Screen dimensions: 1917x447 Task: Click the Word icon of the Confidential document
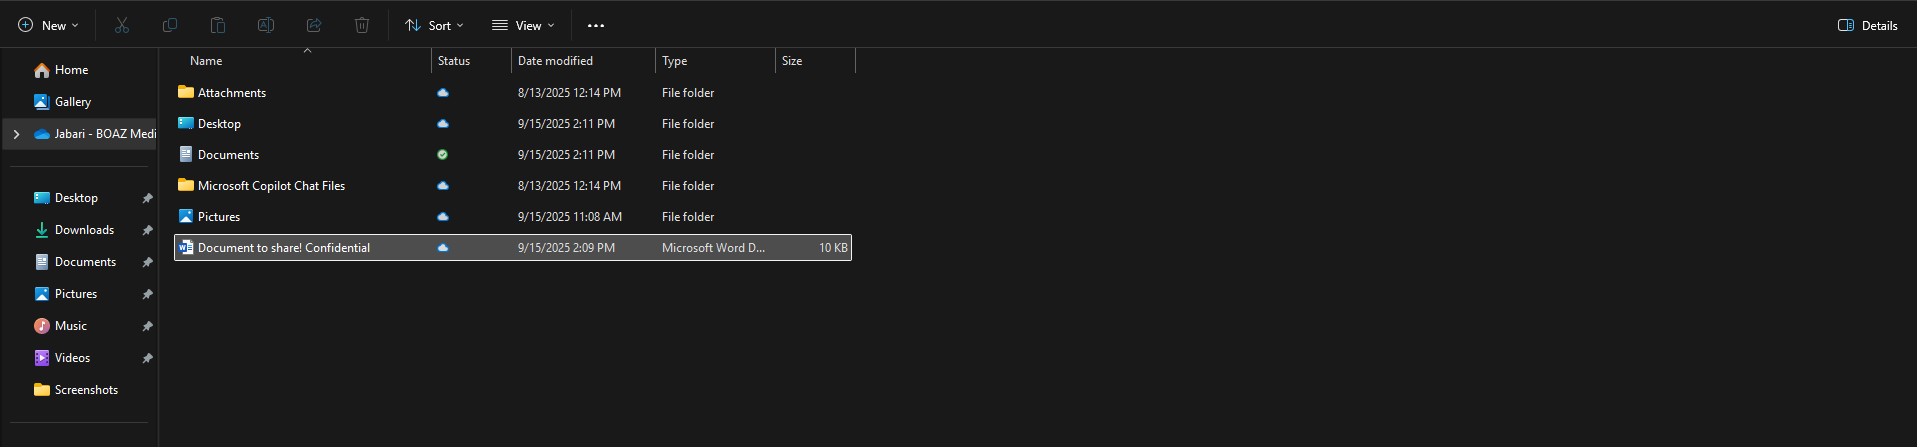186,247
